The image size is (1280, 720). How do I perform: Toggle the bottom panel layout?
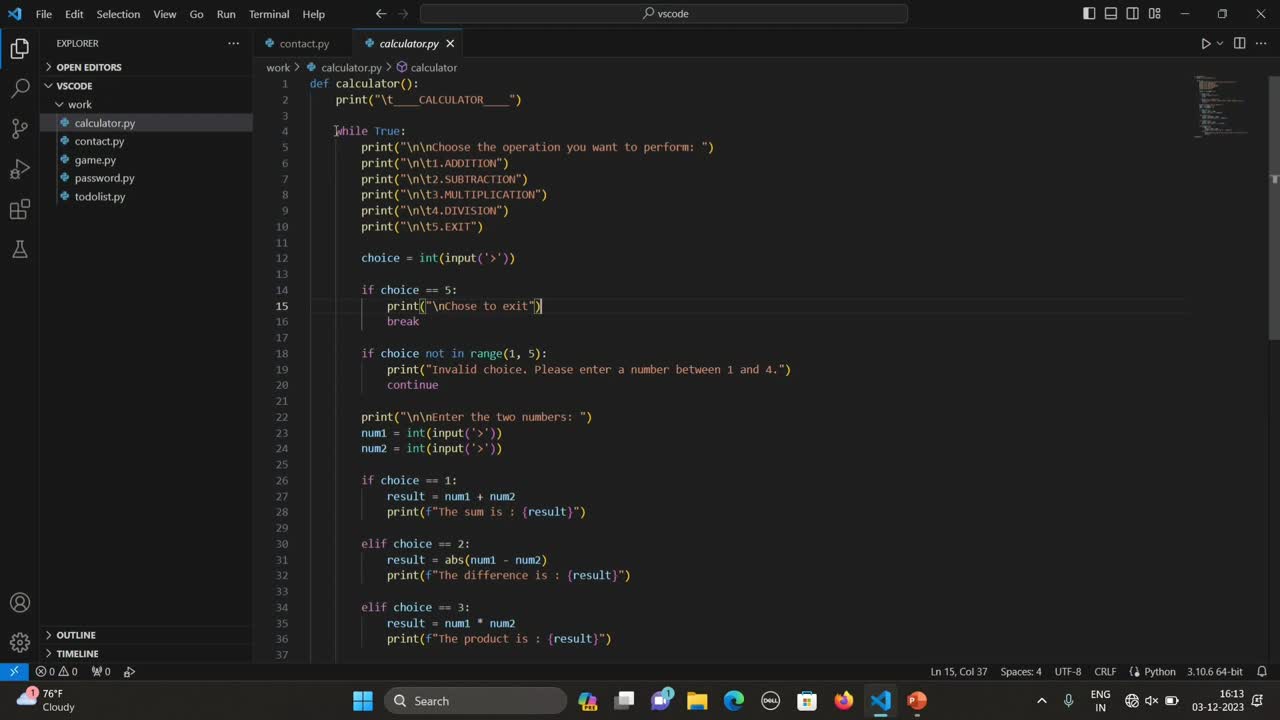point(1111,14)
